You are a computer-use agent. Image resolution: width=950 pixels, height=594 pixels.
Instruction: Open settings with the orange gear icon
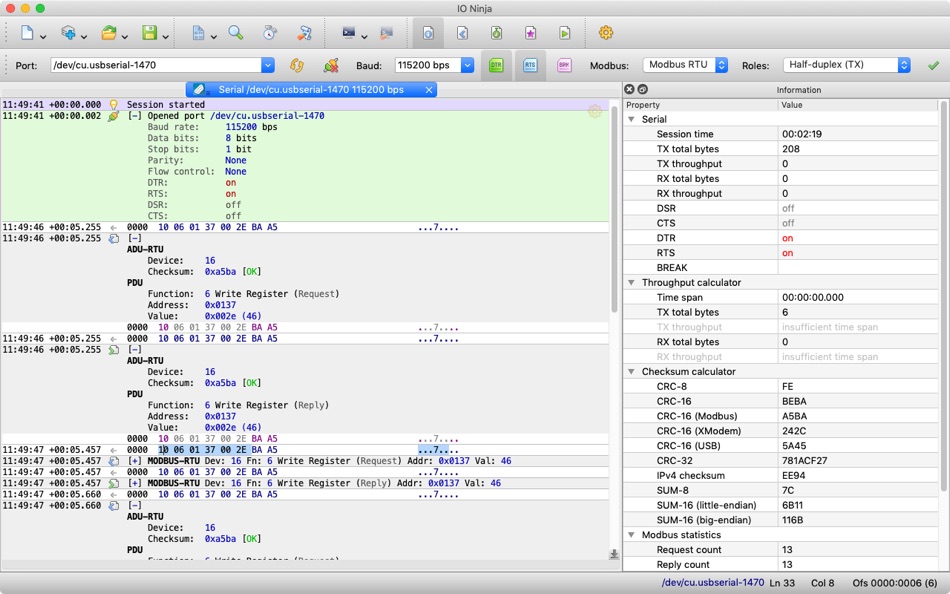pyautogui.click(x=606, y=33)
